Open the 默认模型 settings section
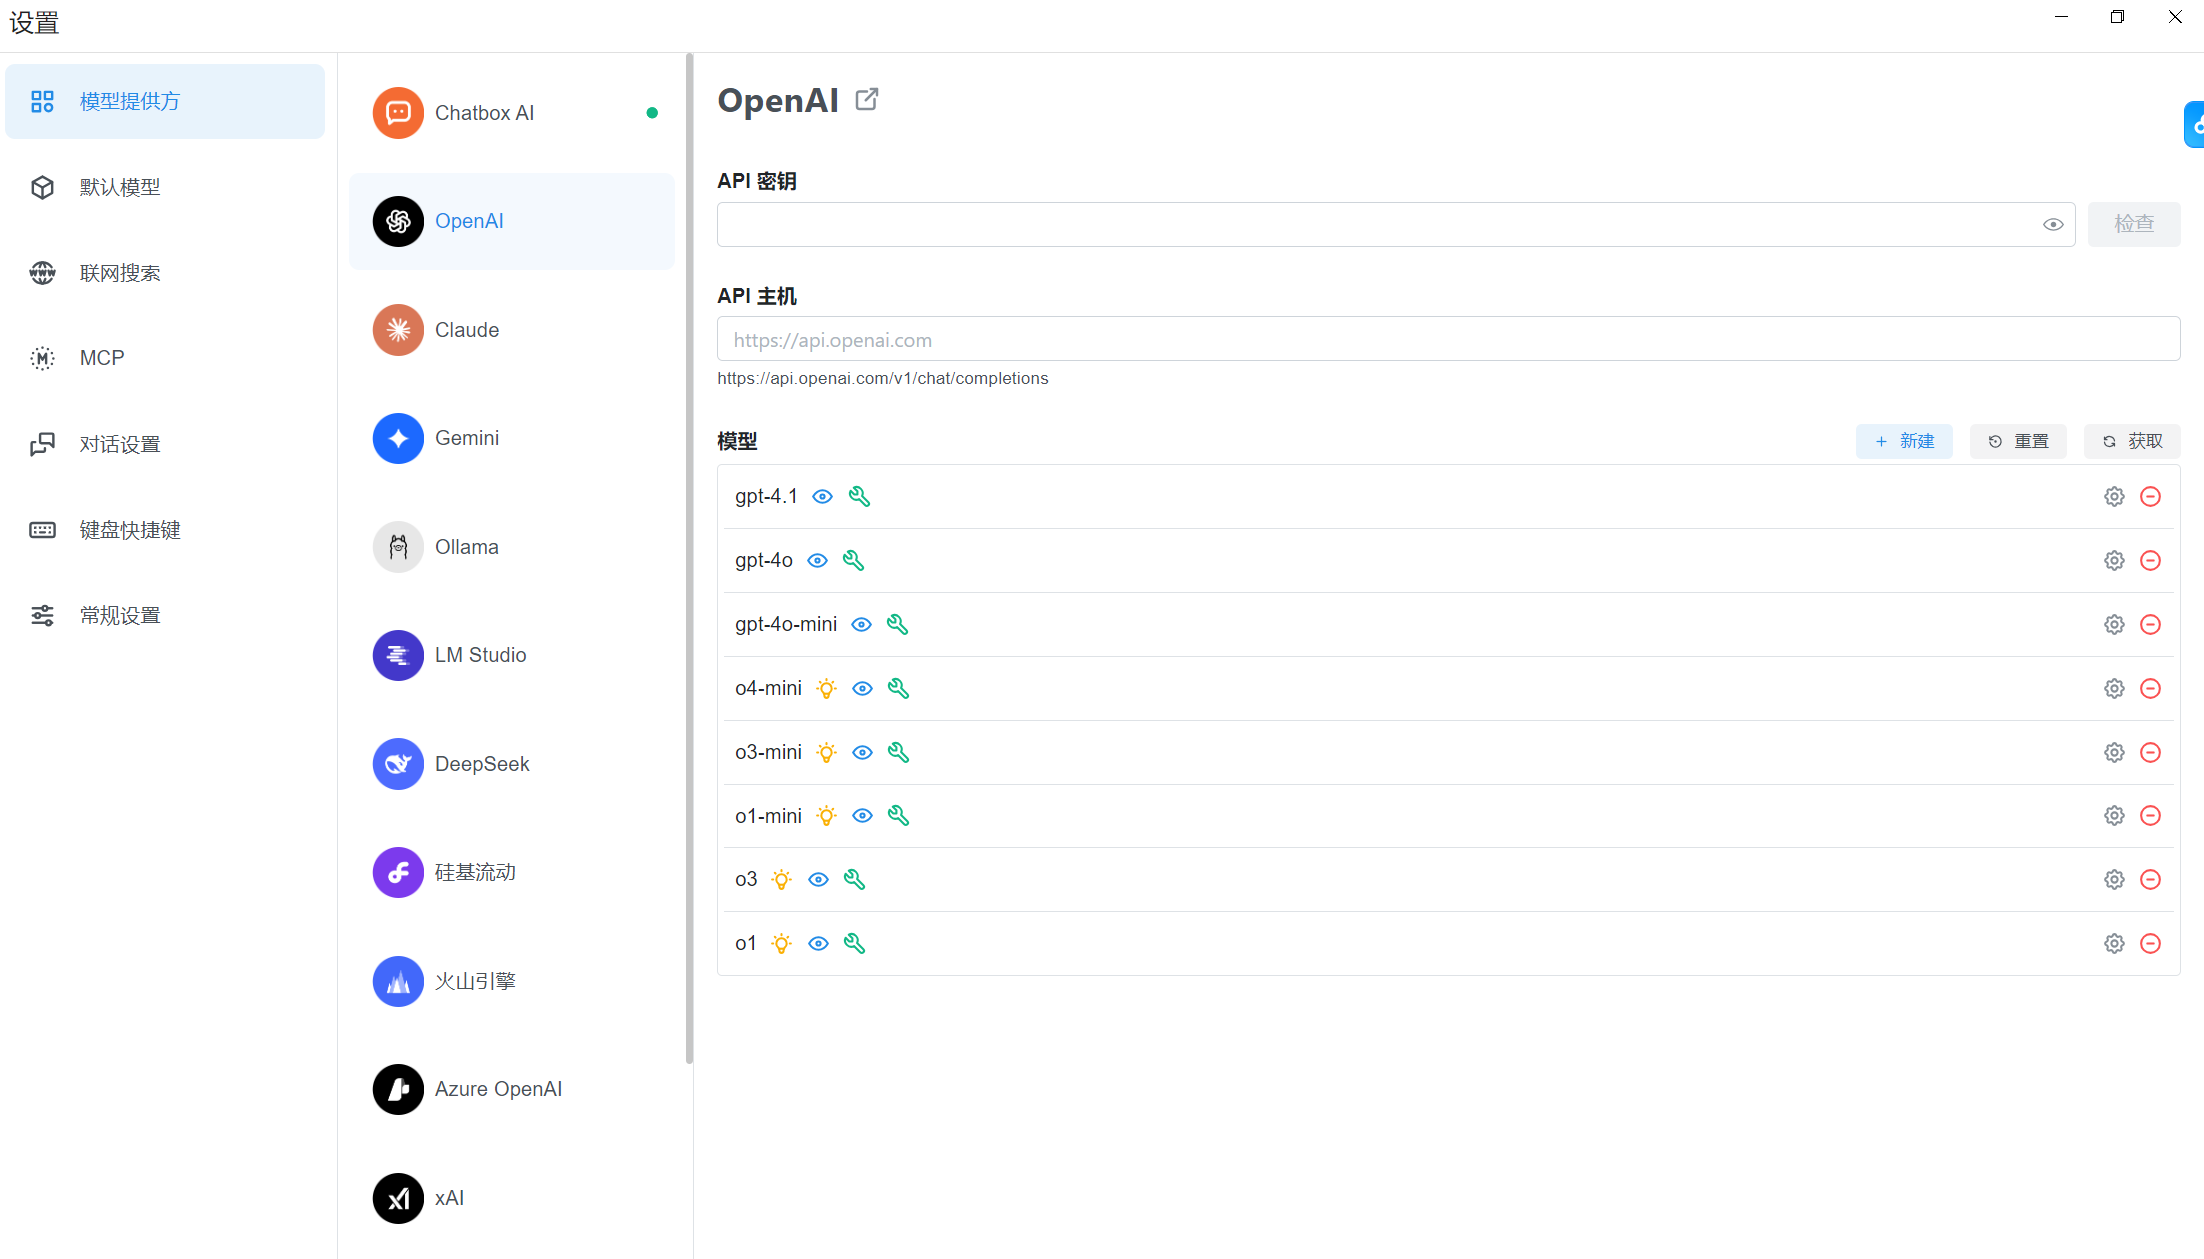The height and width of the screenshot is (1259, 2204). pyautogui.click(x=120, y=188)
